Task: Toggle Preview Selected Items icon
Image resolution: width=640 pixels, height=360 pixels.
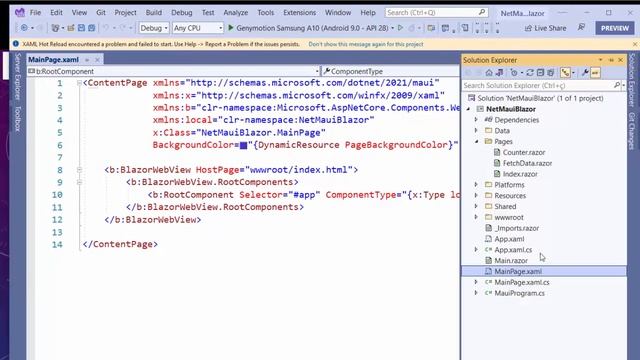Action: (x=595, y=73)
